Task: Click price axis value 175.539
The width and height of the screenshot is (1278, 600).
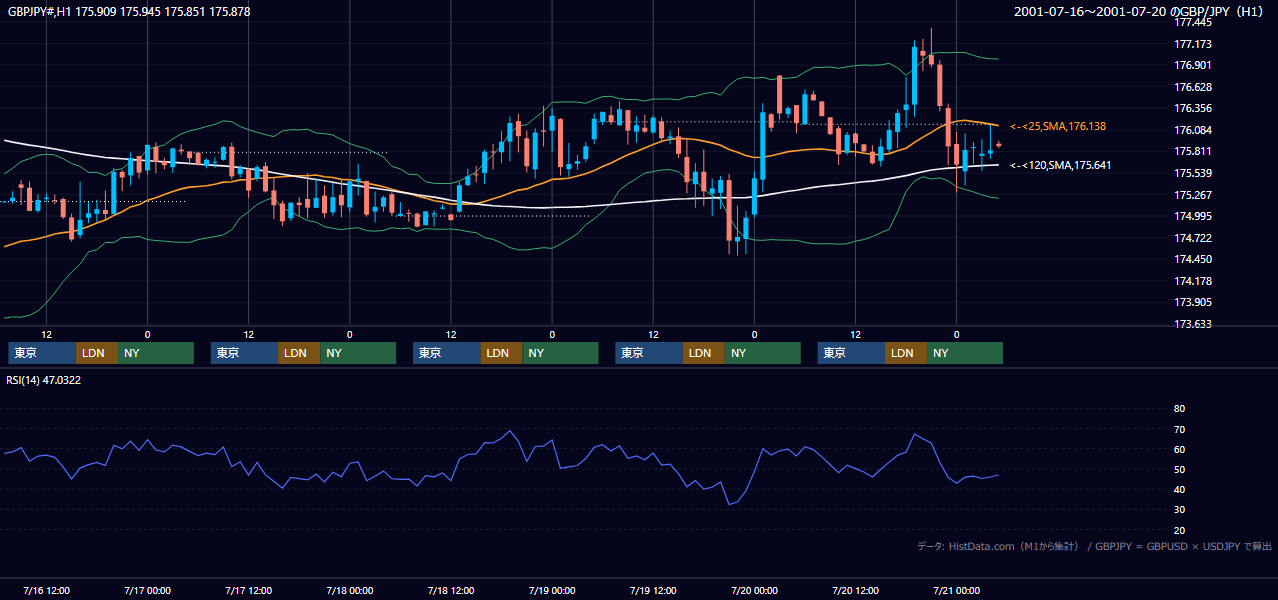Action: (x=1192, y=173)
